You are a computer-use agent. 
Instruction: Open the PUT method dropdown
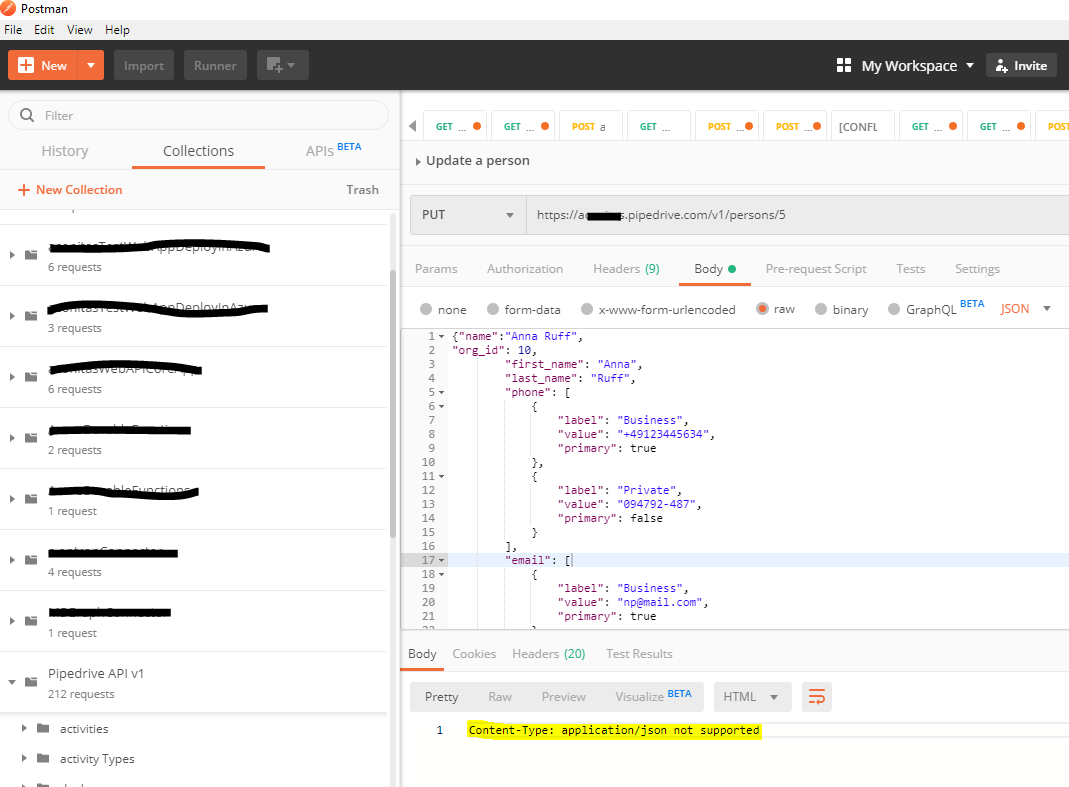click(x=468, y=214)
